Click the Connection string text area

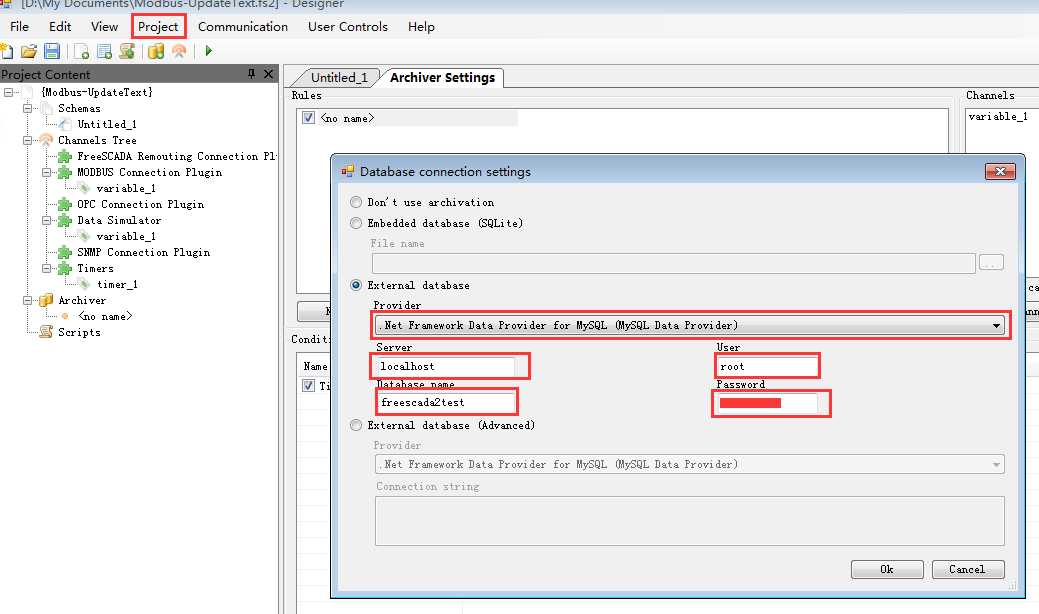(689, 521)
